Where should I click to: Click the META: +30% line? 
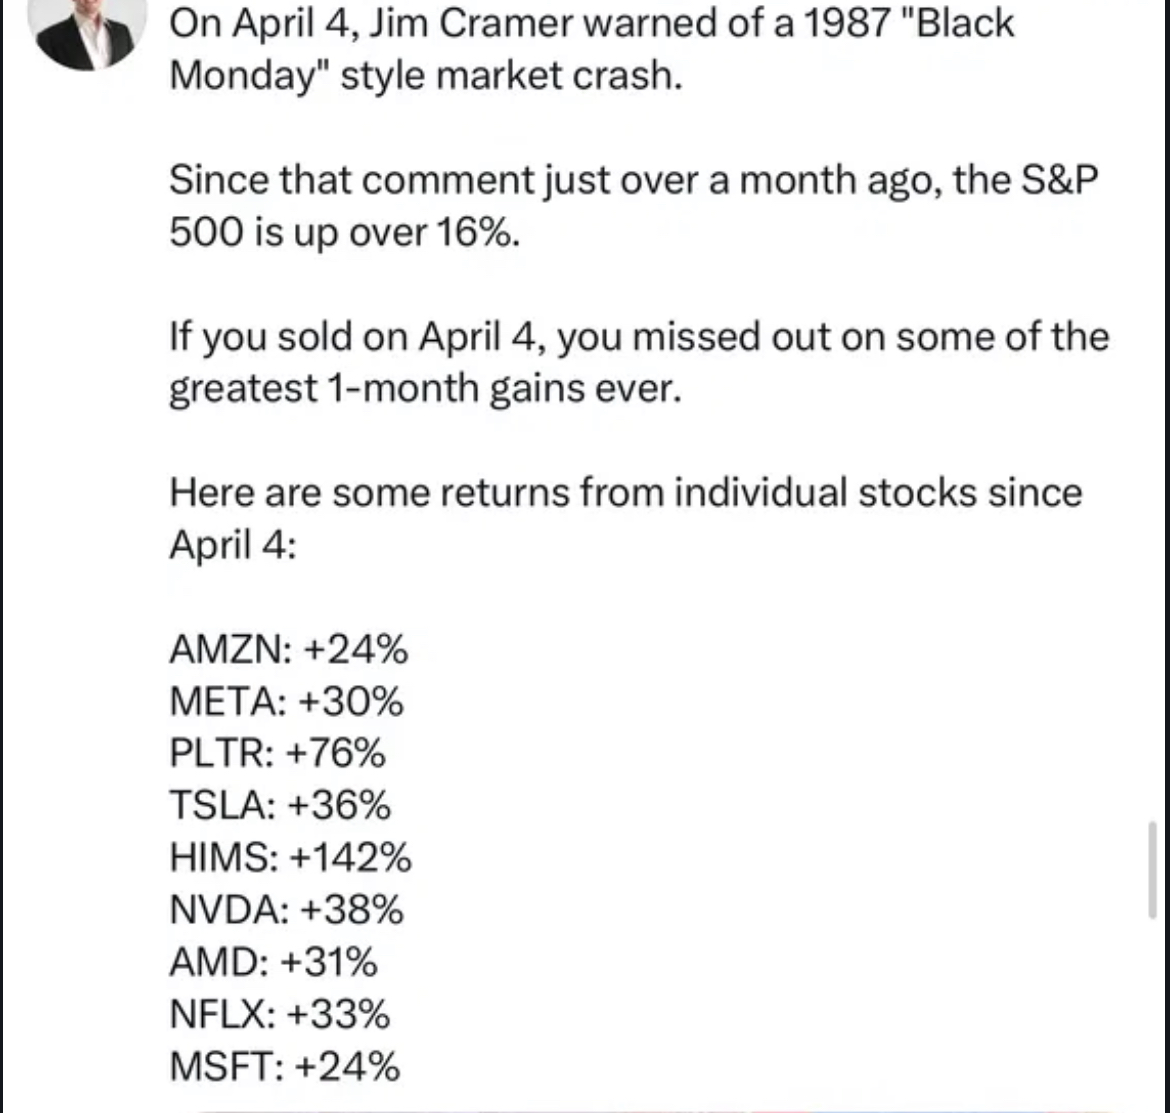[x=287, y=702]
